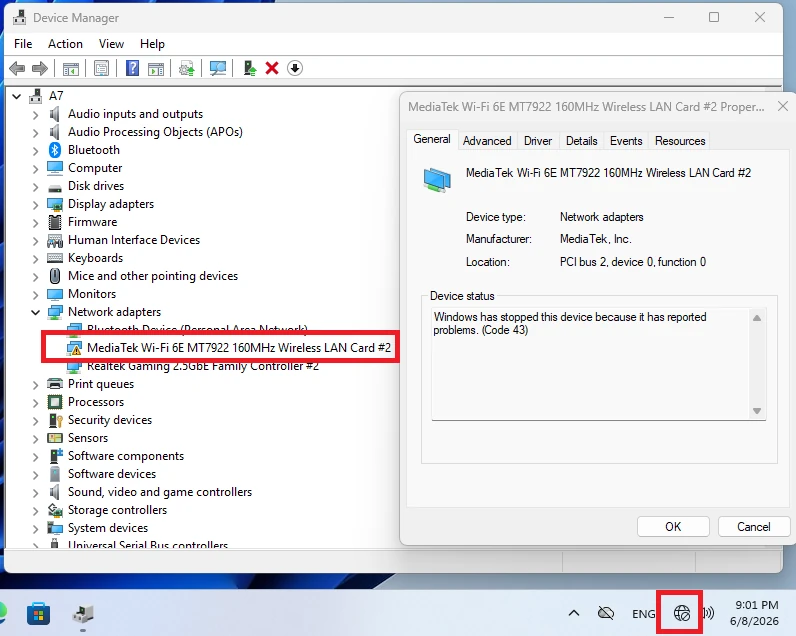Viewport: 796px width, 636px height.
Task: Expand the System devices category
Action: [x=36, y=528]
